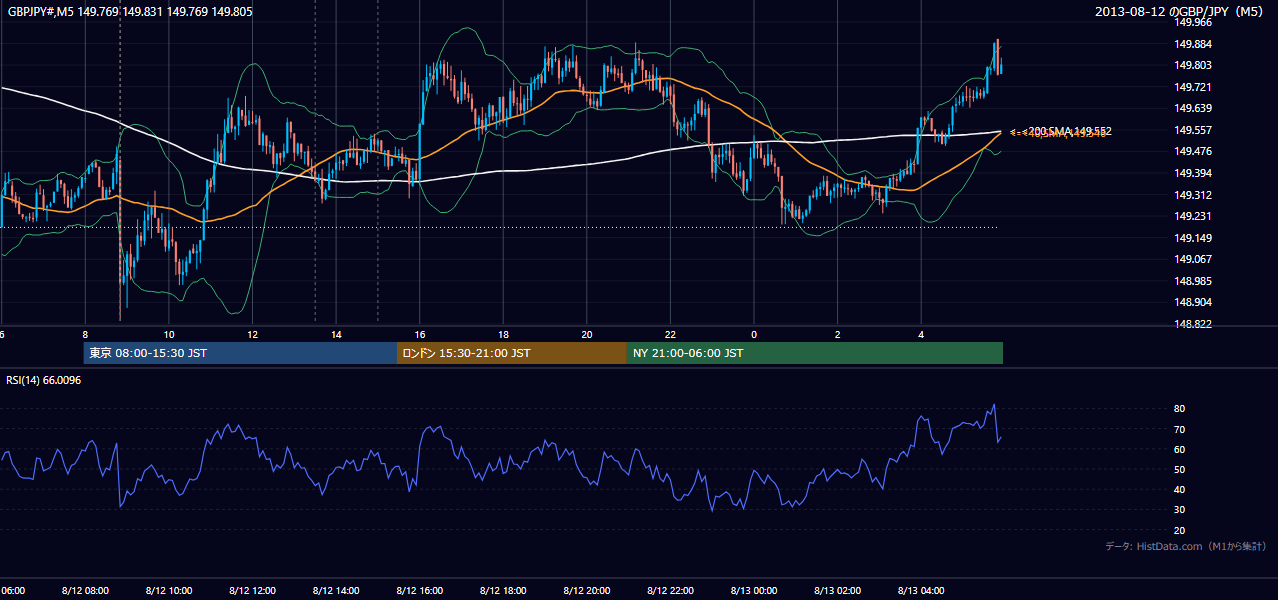The height and width of the screenshot is (600, 1278).
Task: Click RSI scale level 40
Action: click(1179, 489)
